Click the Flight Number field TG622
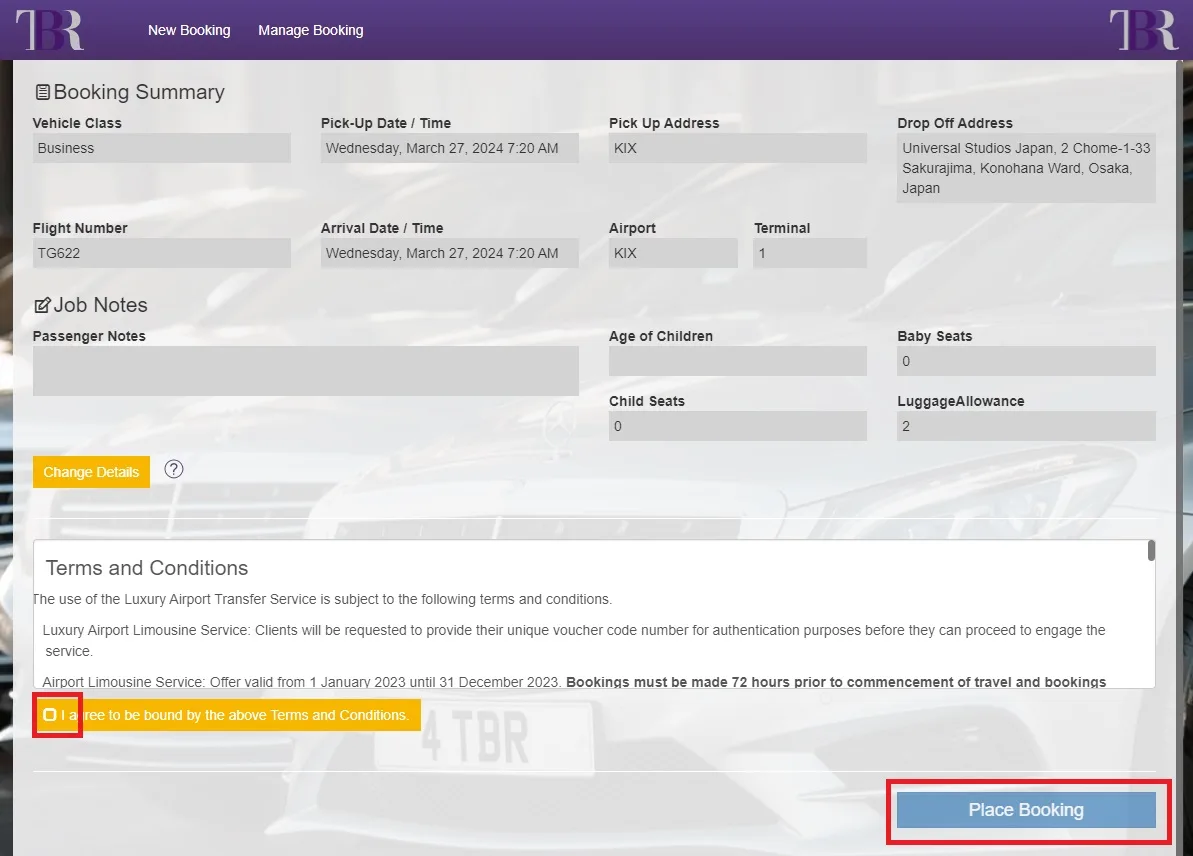The width and height of the screenshot is (1193, 856). pyautogui.click(x=161, y=253)
